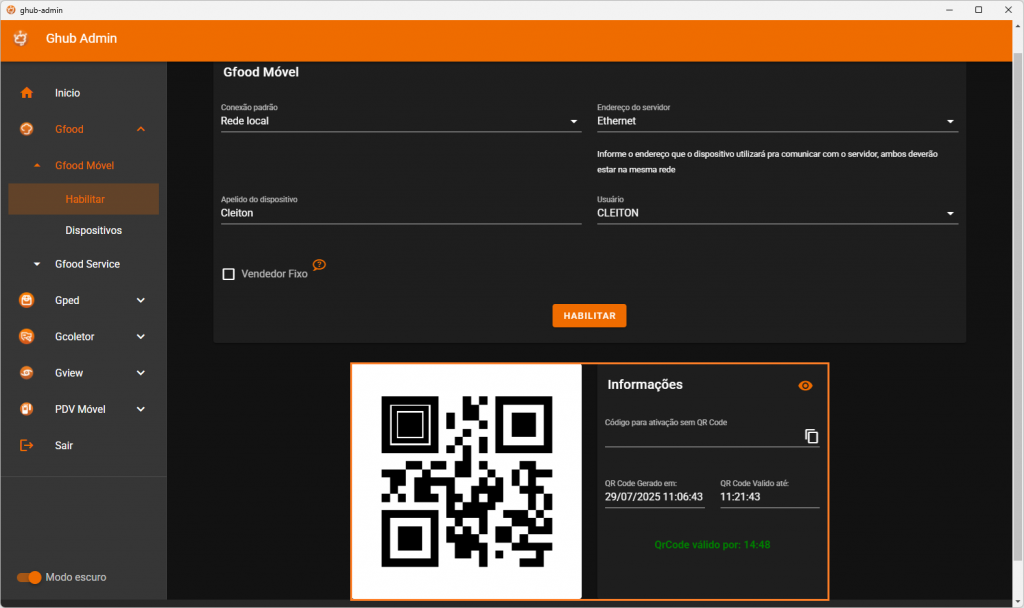Click the QR code image
The height and width of the screenshot is (608, 1024).
click(466, 481)
